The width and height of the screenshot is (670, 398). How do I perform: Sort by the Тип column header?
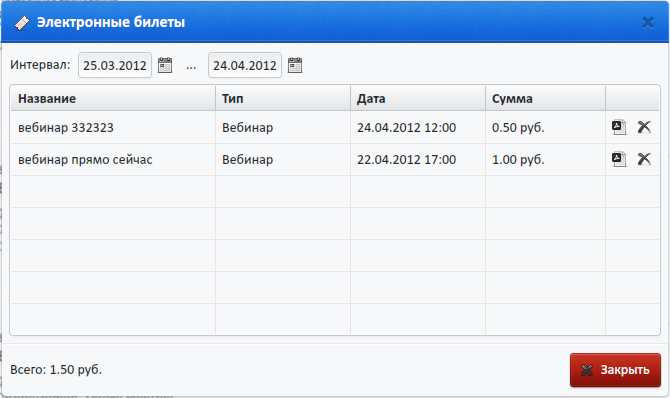click(x=283, y=99)
